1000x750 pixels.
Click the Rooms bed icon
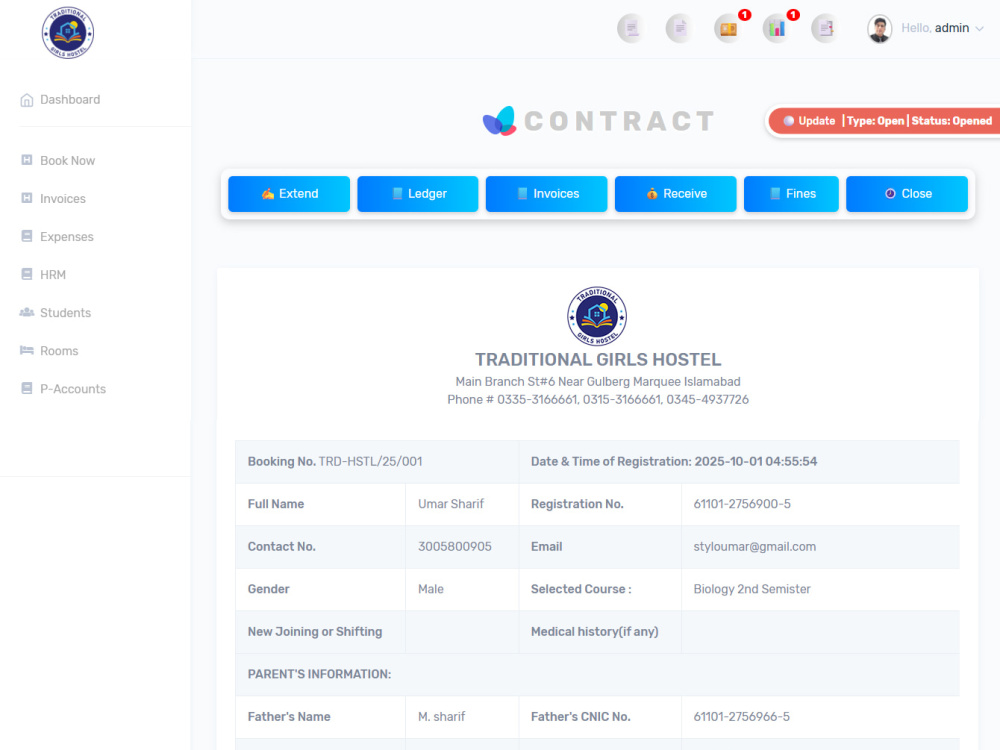[27, 350]
